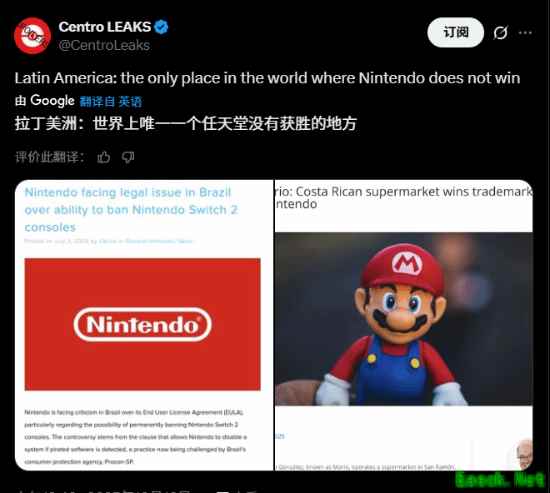The height and width of the screenshot is (493, 550).
Task: Click the Nintendo Switch 2 article headline
Action: point(131,210)
